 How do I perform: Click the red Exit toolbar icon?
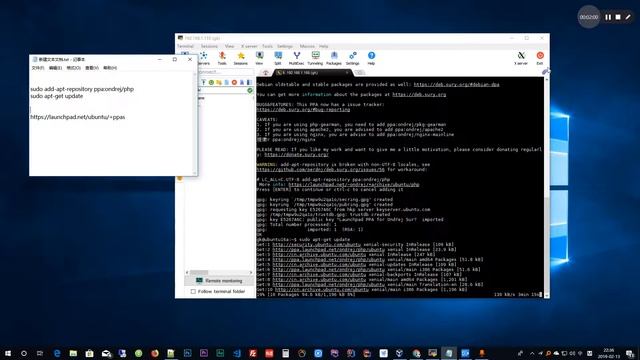540,58
